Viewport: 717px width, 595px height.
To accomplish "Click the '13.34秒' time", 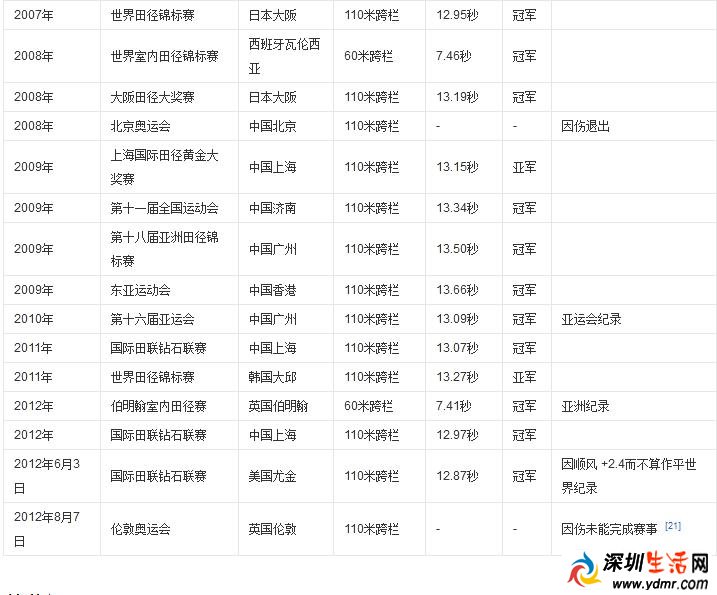I will pos(457,208).
